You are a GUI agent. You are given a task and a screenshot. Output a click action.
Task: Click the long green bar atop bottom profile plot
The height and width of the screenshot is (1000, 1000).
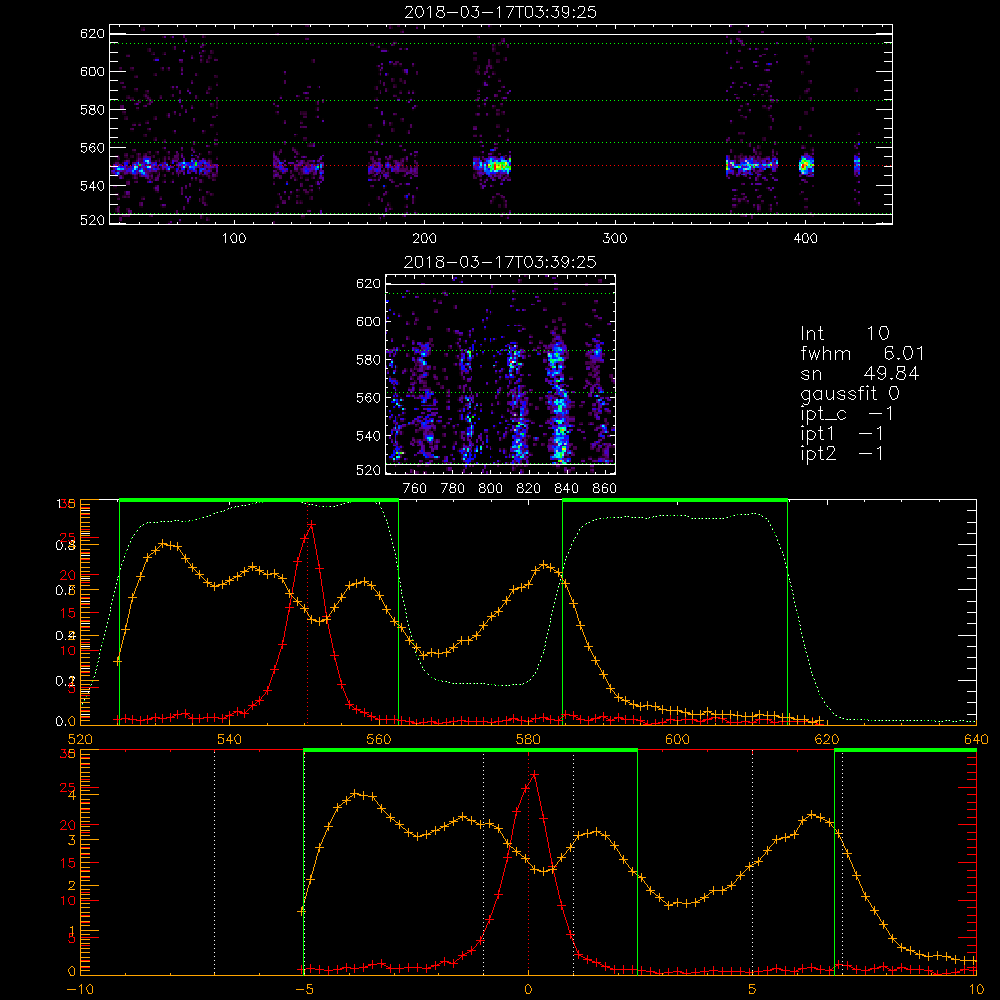[x=471, y=750]
